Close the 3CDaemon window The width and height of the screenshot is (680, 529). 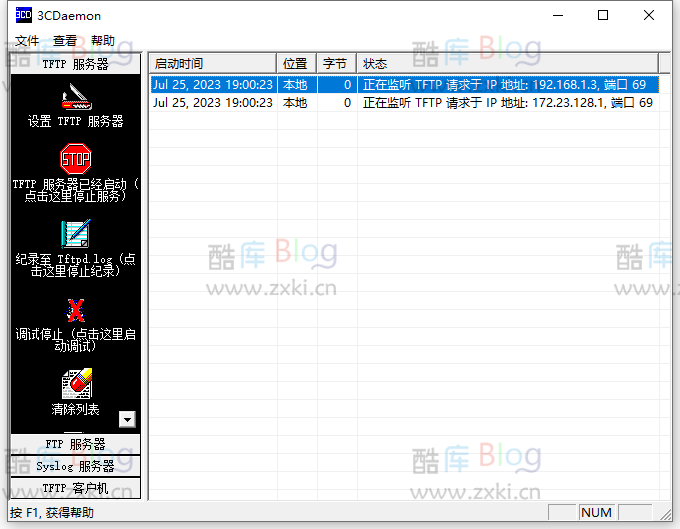[x=649, y=16]
